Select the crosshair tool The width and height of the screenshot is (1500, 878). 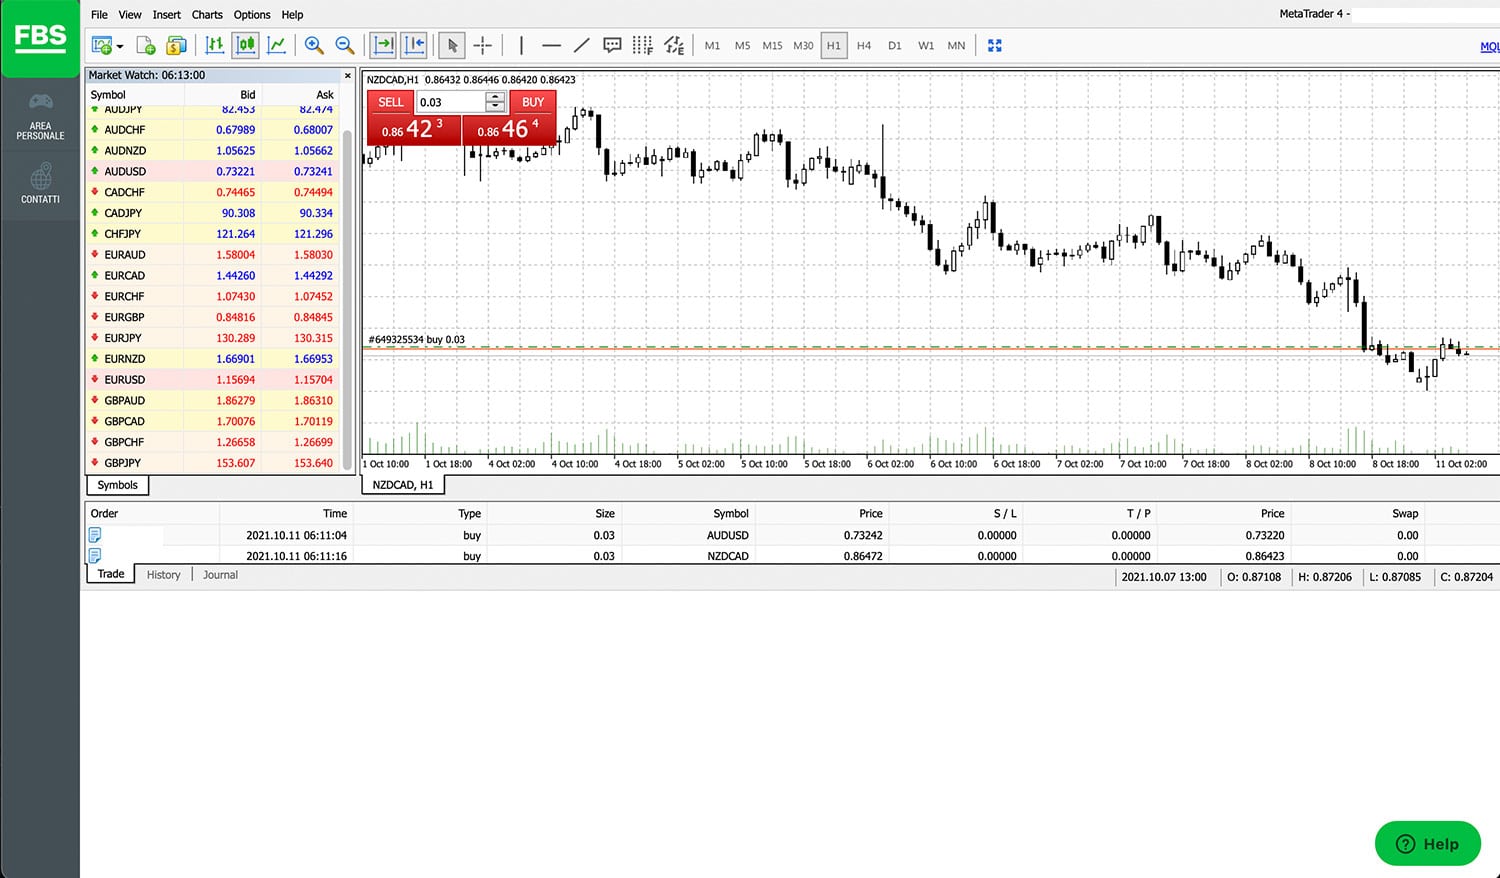[x=483, y=45]
